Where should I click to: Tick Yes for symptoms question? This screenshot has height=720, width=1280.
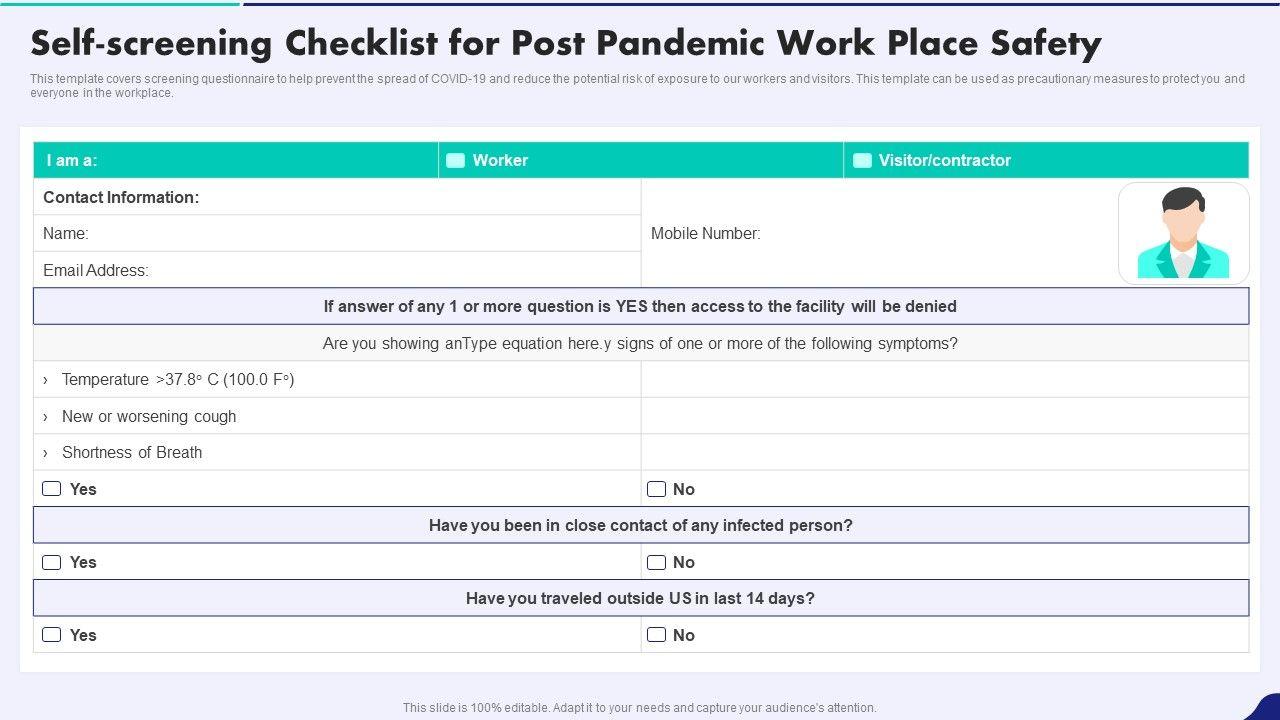point(52,489)
